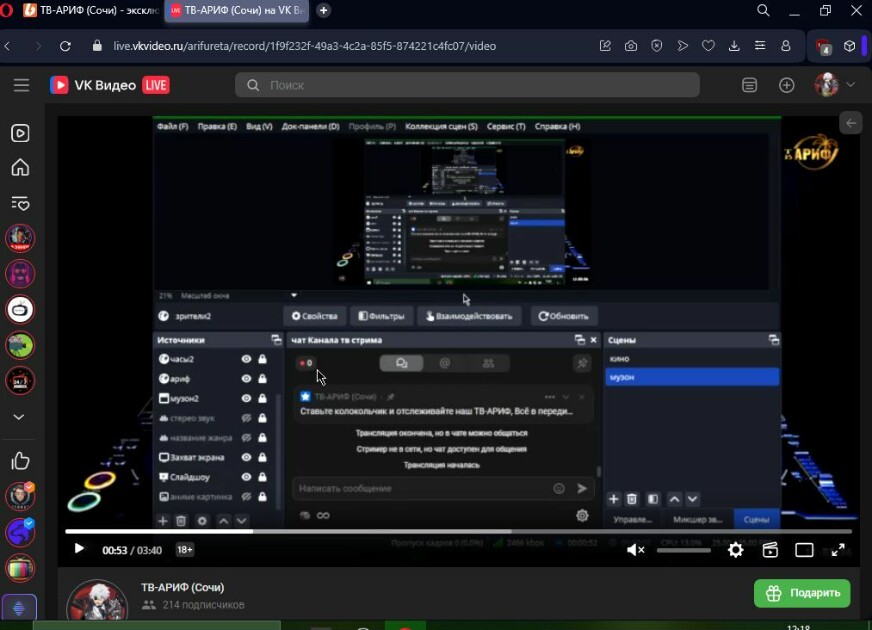This screenshot has width=872, height=630.
Task: Play the video with play button
Action: (79, 549)
